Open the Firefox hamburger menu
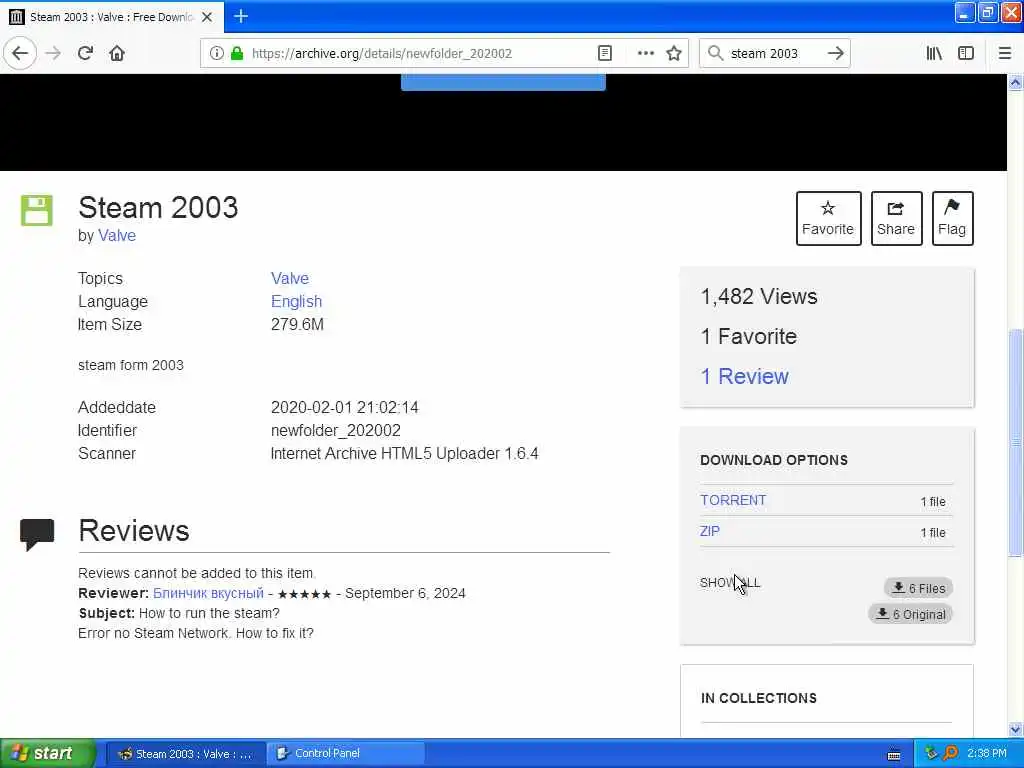This screenshot has height=768, width=1024. pos(1005,53)
